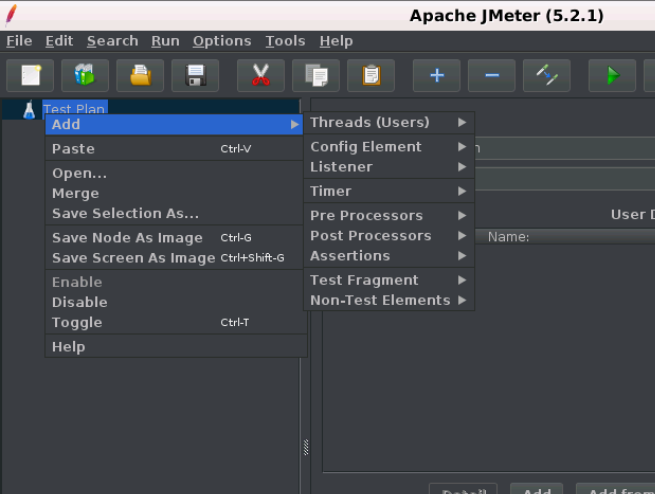Open the Templates icon in toolbar
Image resolution: width=655 pixels, height=494 pixels.
[85, 76]
